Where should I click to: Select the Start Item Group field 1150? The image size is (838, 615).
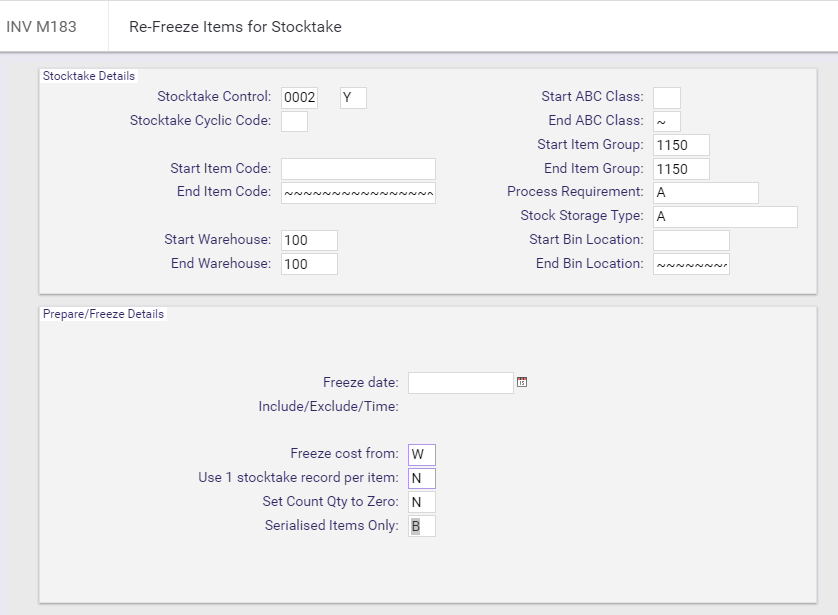681,145
